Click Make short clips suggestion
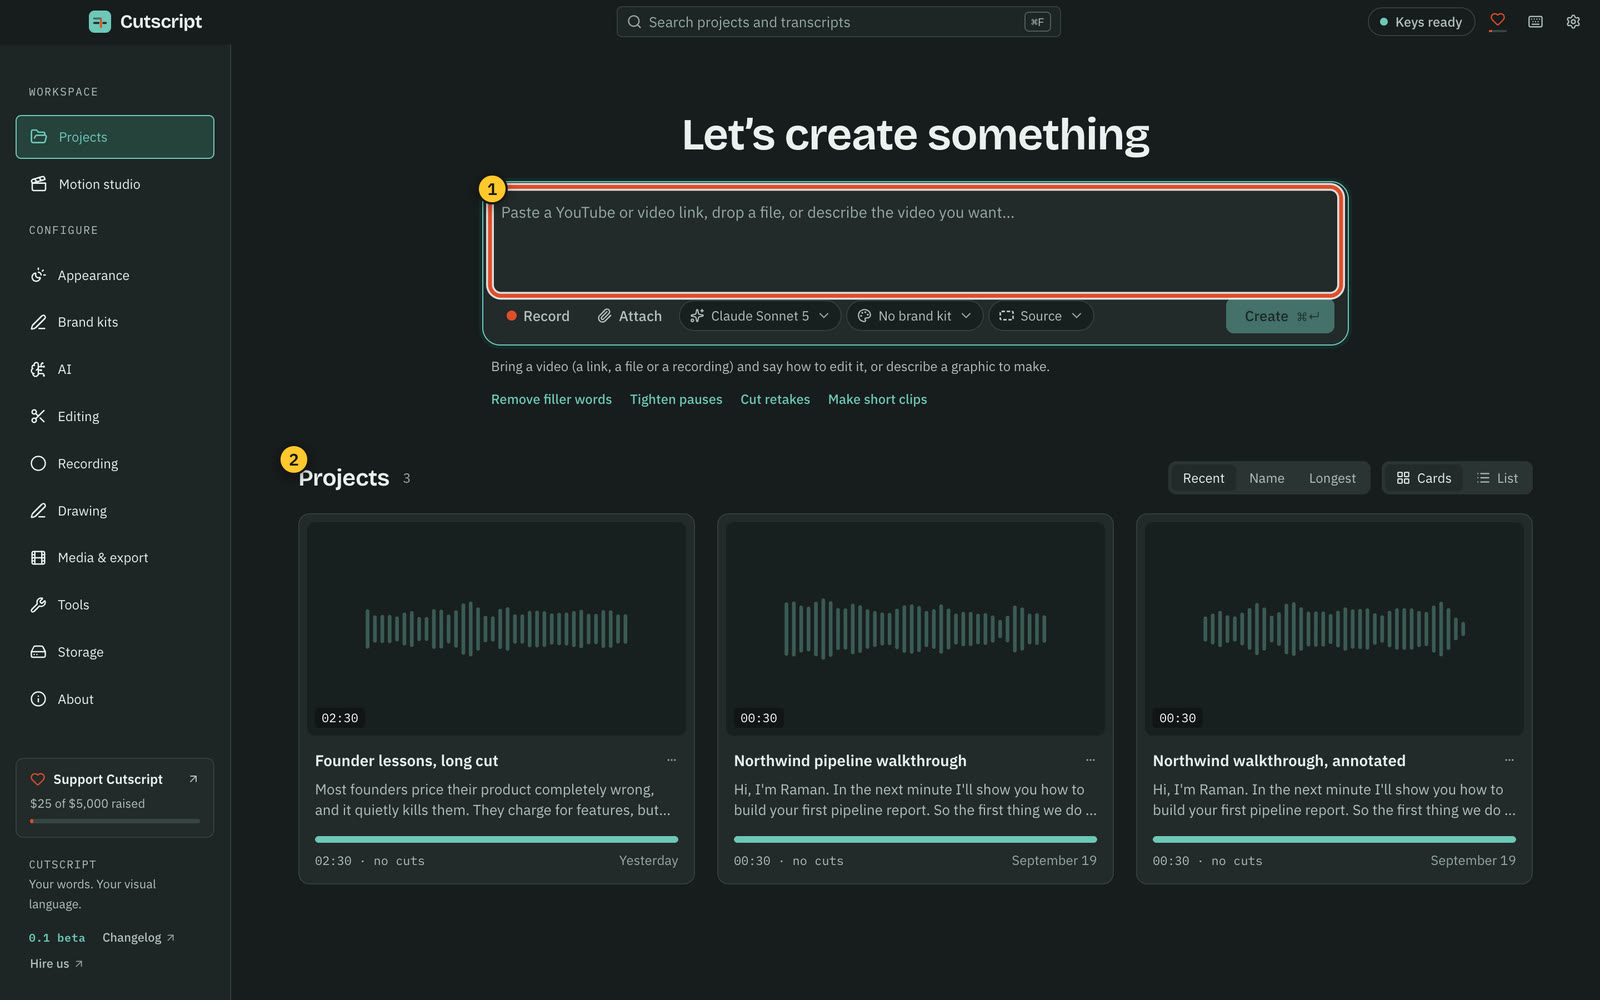This screenshot has width=1600, height=1000. (877, 399)
